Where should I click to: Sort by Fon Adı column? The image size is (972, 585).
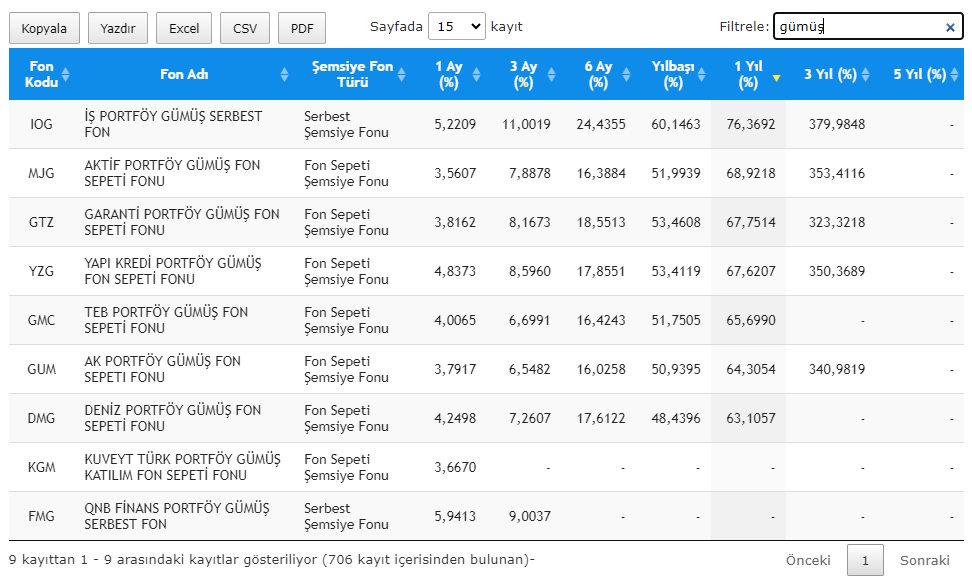pyautogui.click(x=186, y=74)
